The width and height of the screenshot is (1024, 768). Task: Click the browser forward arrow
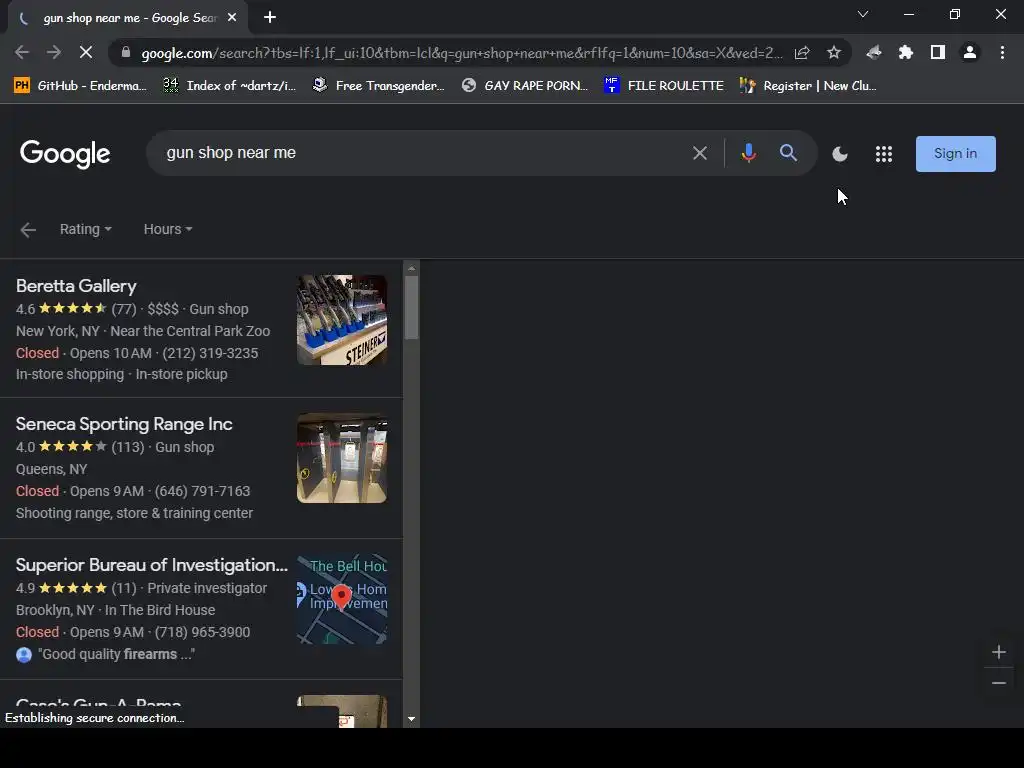tap(54, 53)
